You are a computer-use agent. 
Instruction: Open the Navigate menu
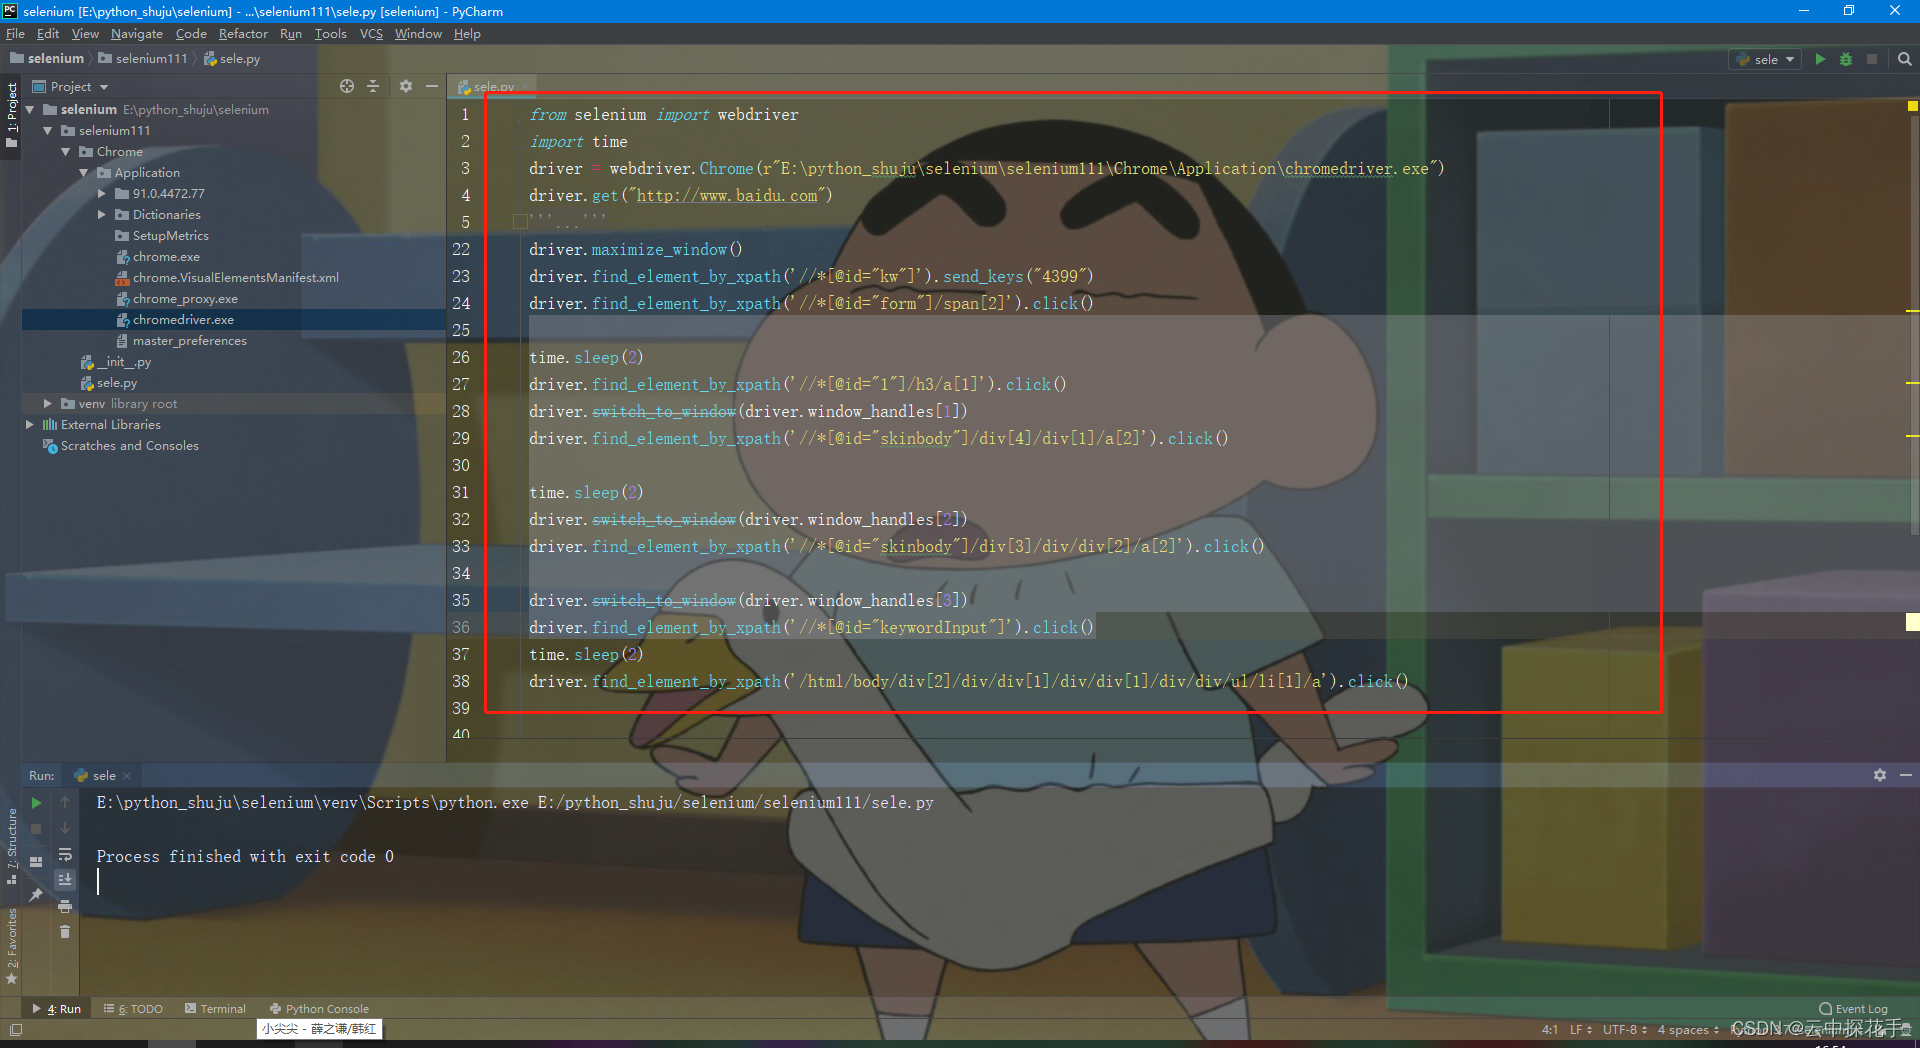pos(137,34)
